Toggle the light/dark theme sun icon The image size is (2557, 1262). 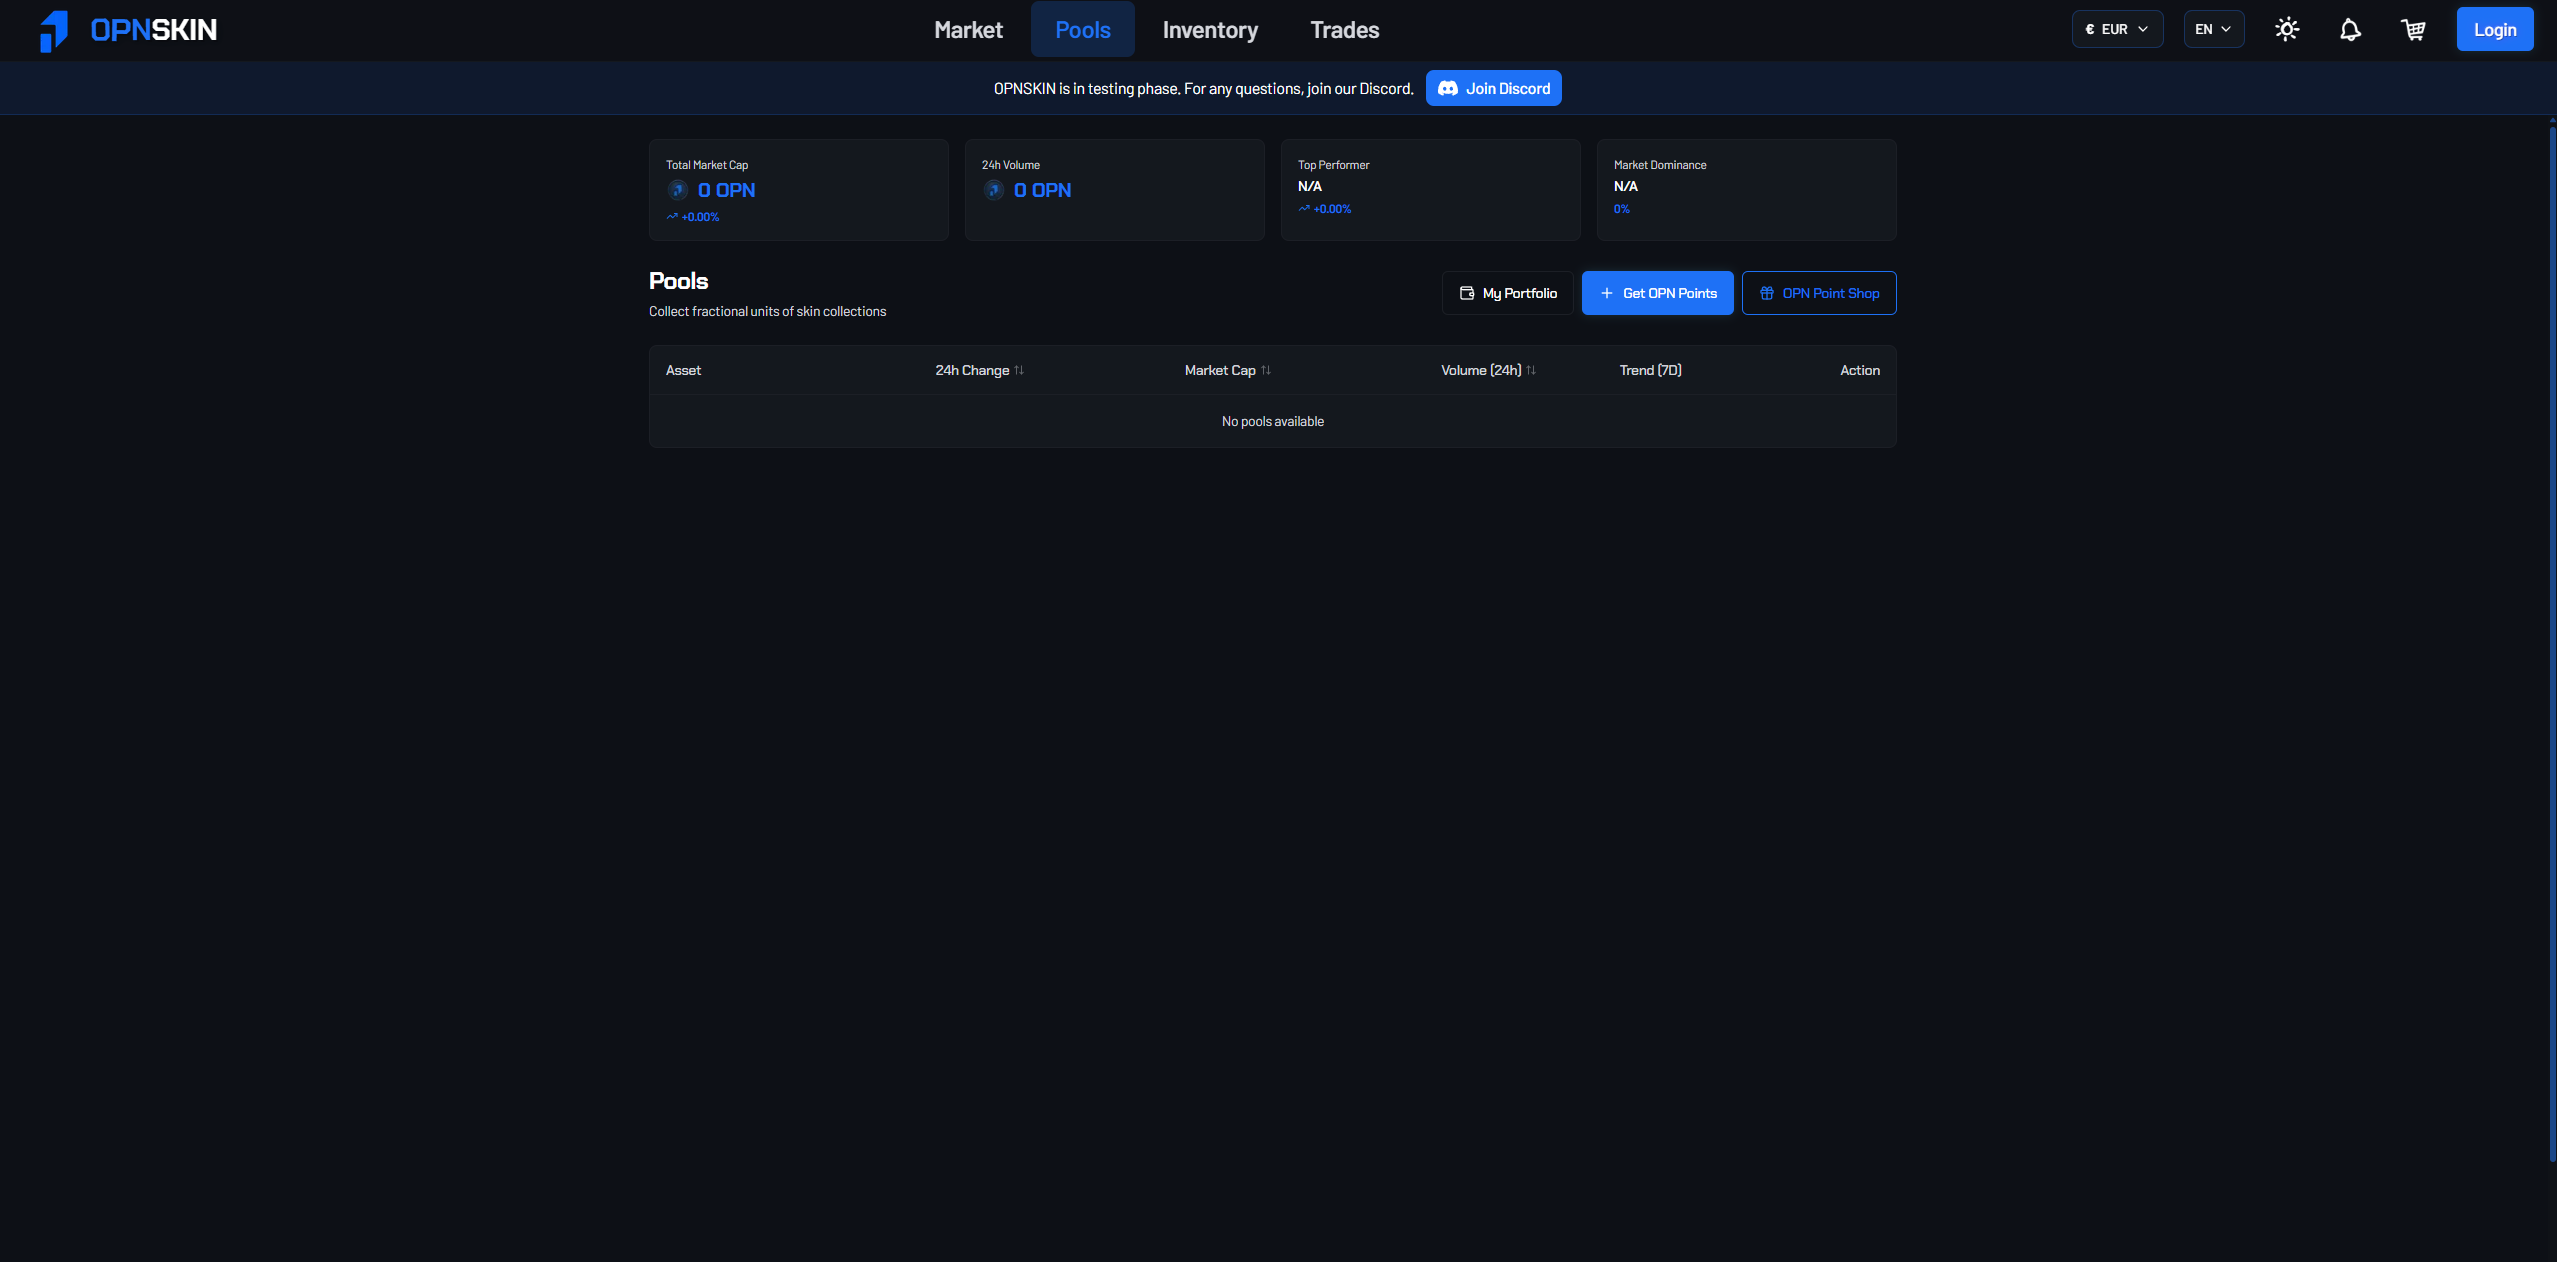2286,30
